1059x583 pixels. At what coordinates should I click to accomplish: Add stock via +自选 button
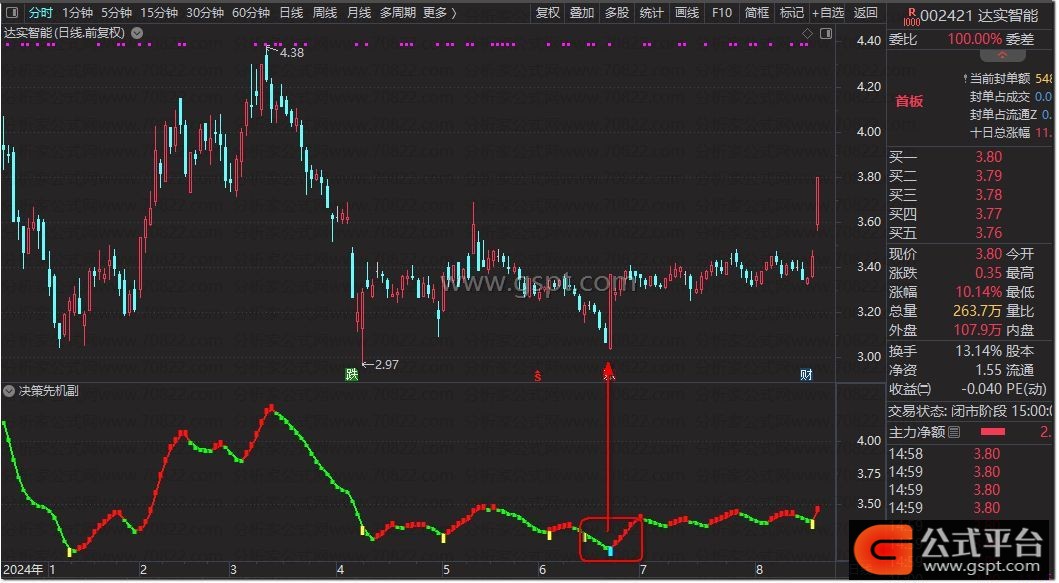[x=828, y=13]
